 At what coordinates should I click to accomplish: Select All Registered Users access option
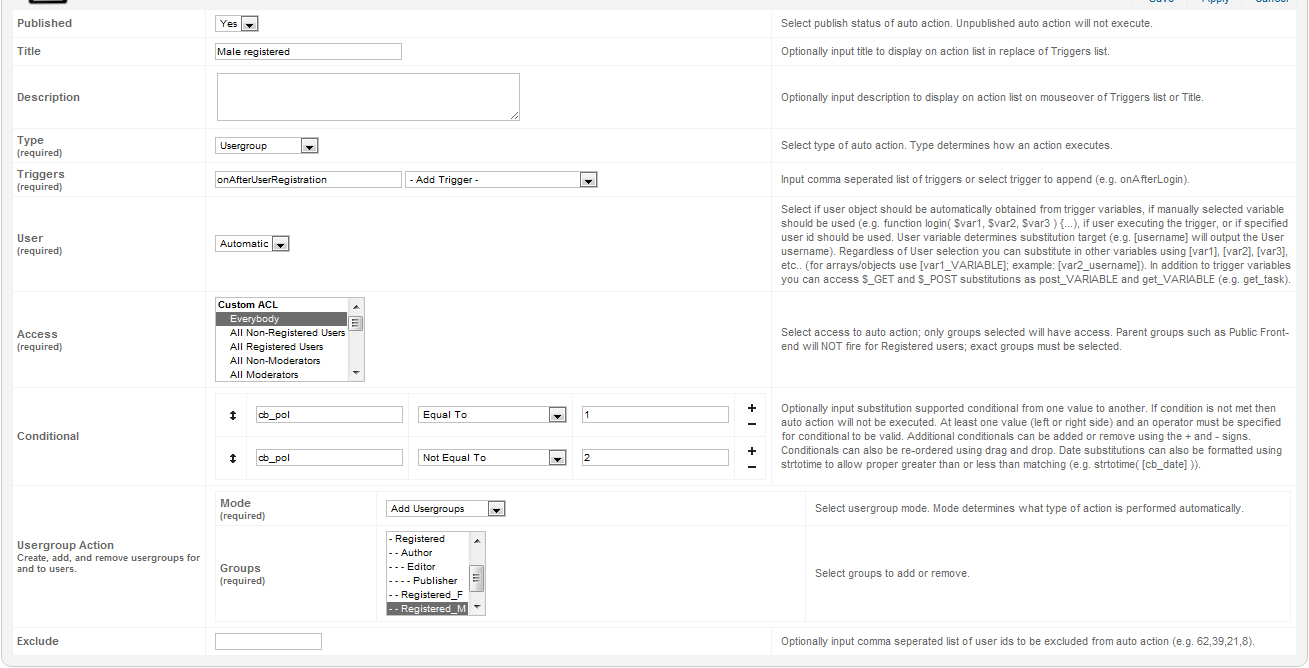point(281,347)
